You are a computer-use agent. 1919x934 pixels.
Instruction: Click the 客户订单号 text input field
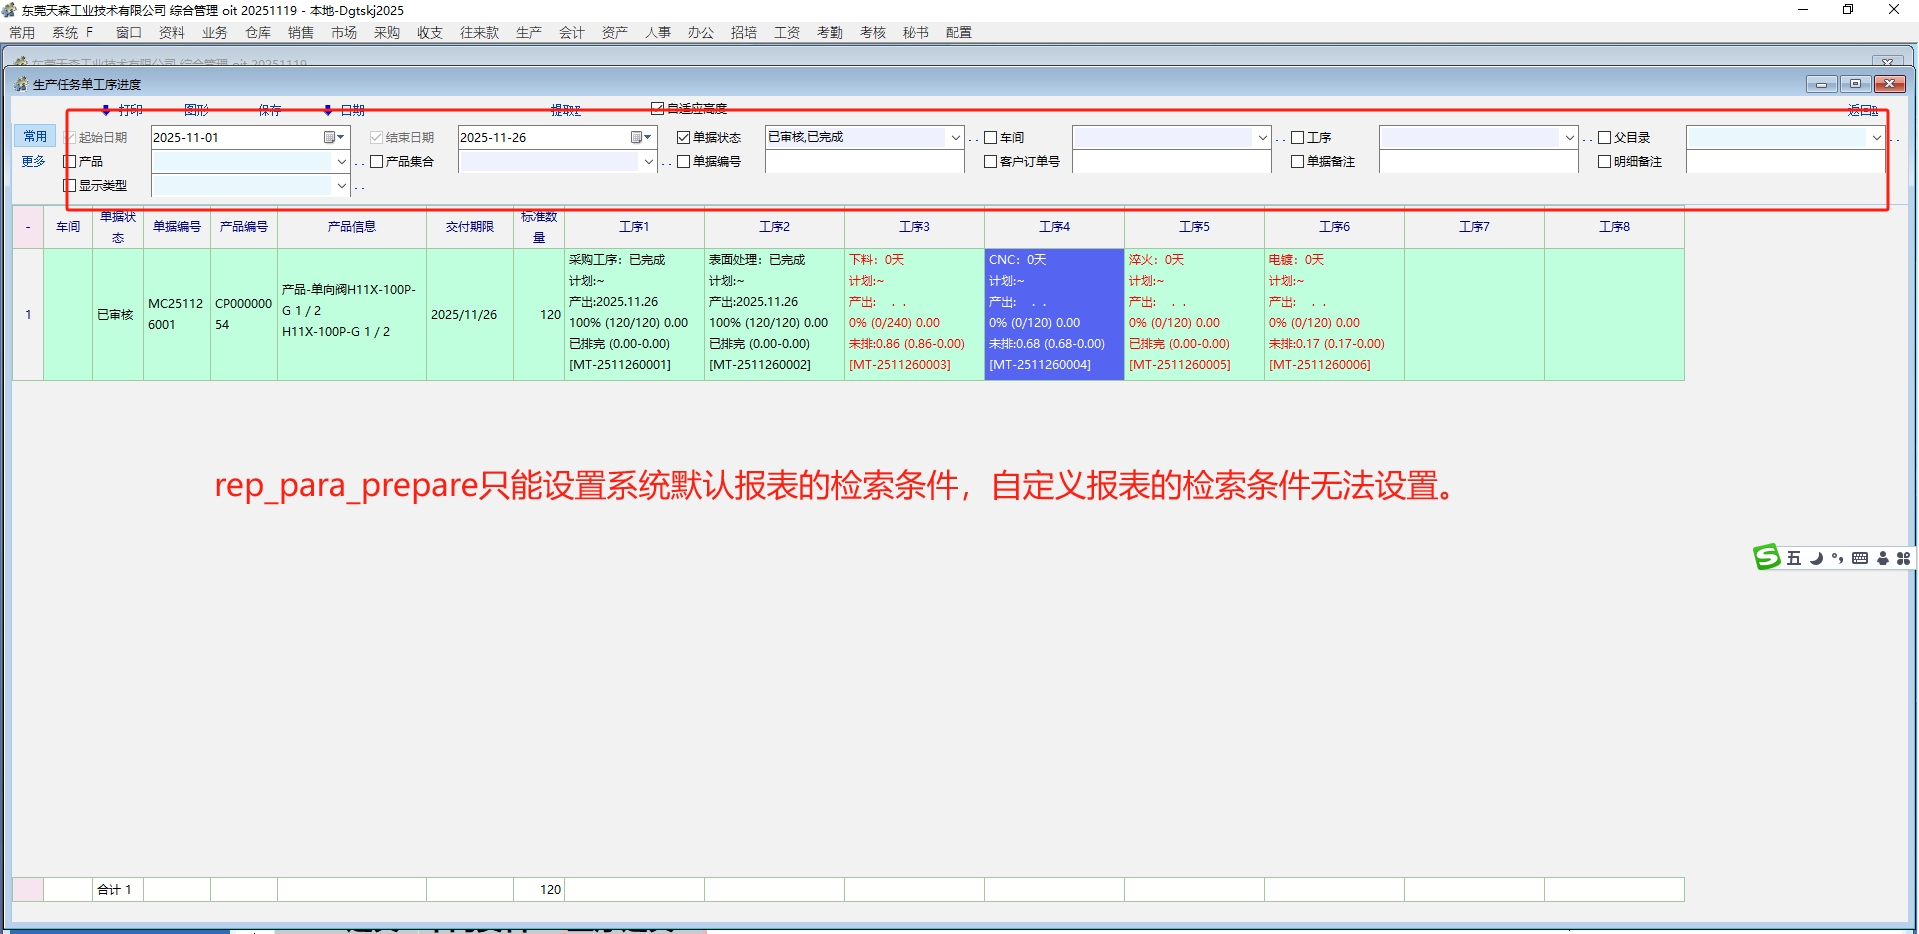click(x=1171, y=161)
